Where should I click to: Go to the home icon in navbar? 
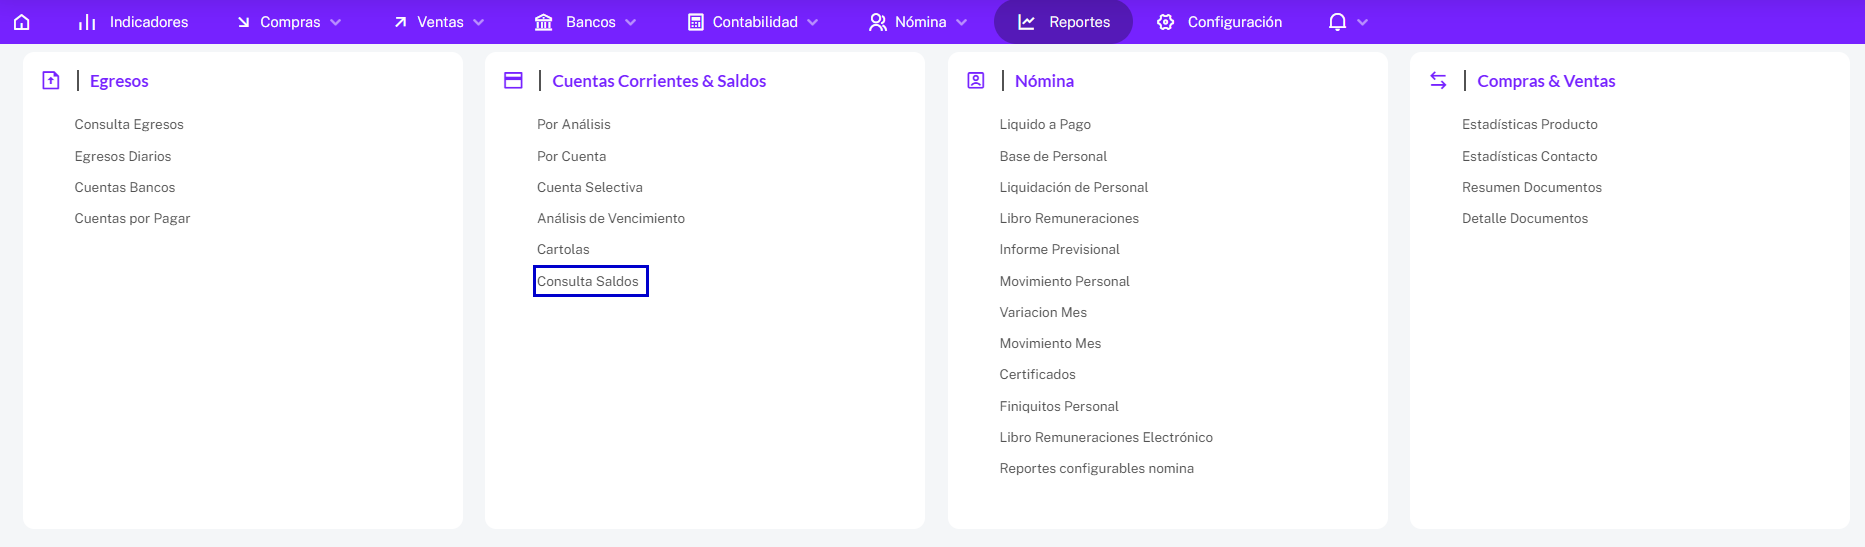coord(22,22)
